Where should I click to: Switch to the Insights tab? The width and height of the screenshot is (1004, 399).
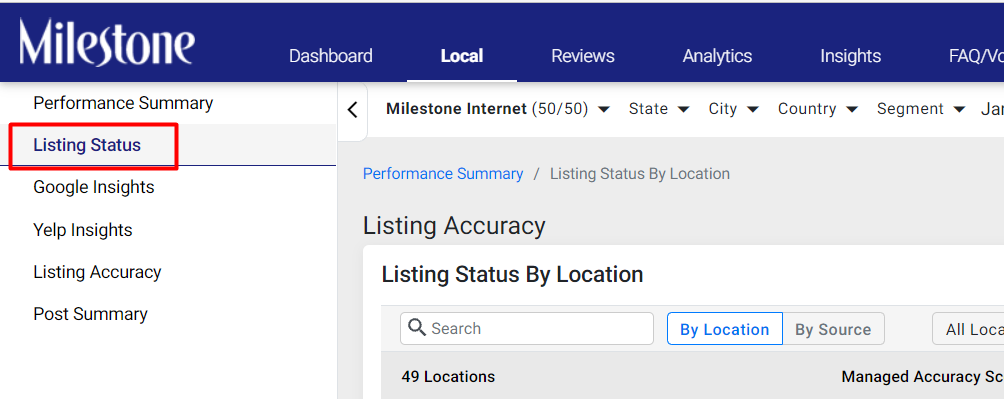(850, 56)
